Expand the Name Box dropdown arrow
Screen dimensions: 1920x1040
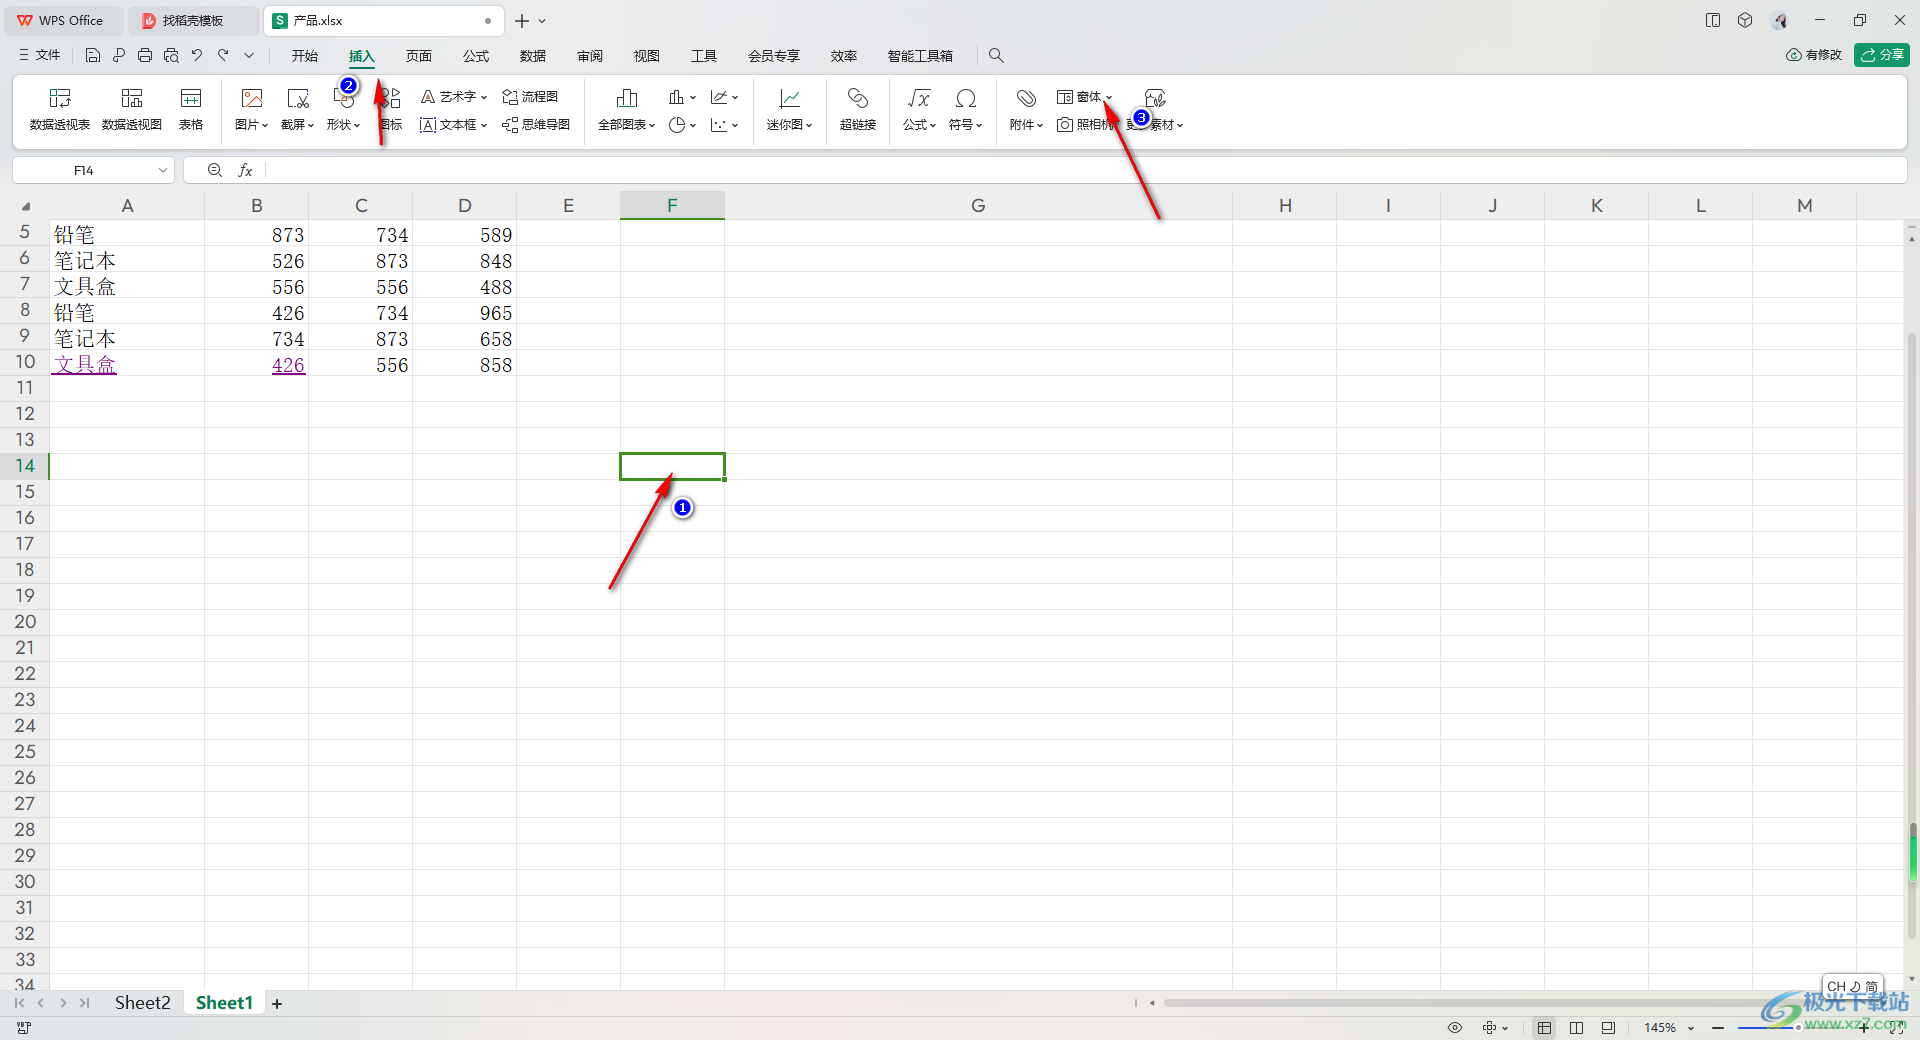tap(163, 171)
